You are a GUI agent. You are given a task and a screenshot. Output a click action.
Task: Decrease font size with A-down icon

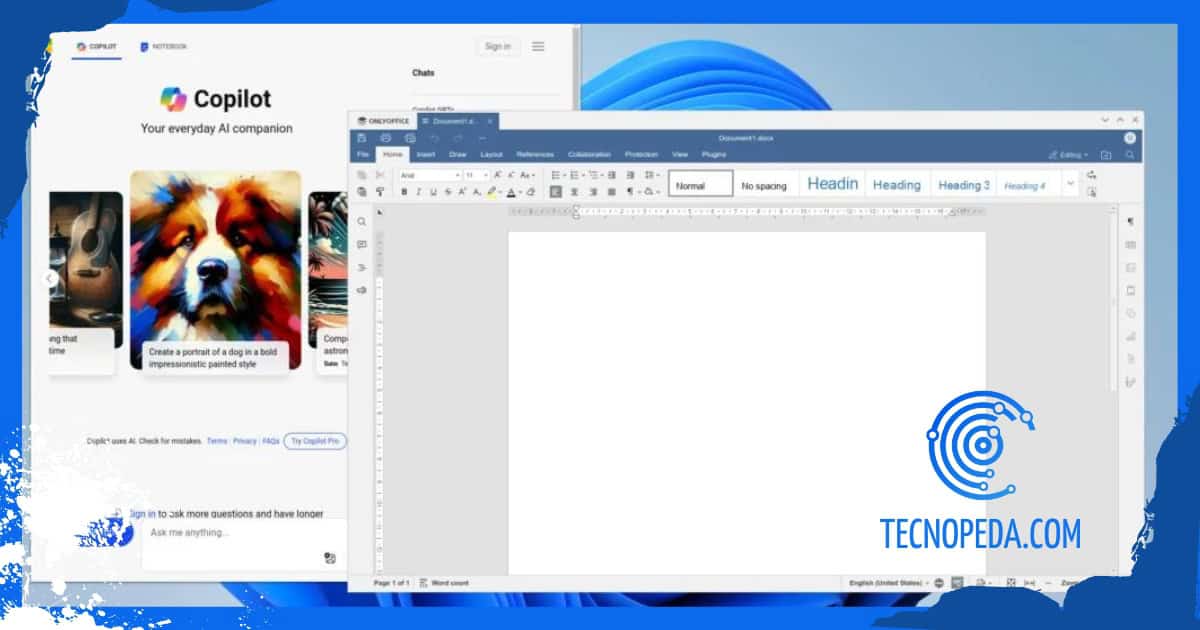(510, 175)
